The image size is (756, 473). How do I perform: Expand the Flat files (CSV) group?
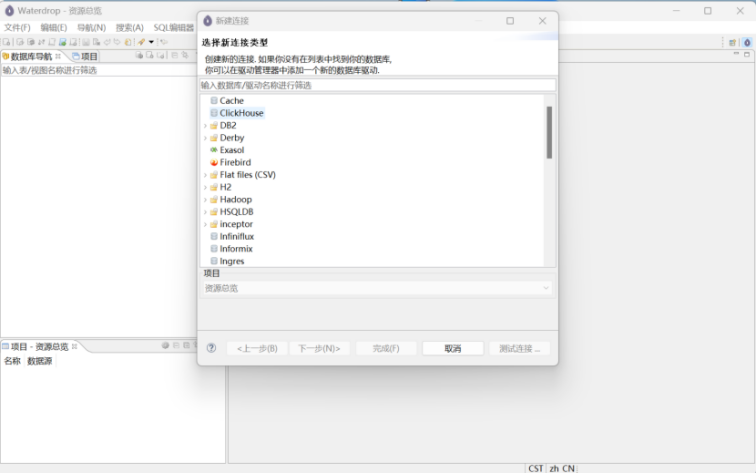coord(205,175)
